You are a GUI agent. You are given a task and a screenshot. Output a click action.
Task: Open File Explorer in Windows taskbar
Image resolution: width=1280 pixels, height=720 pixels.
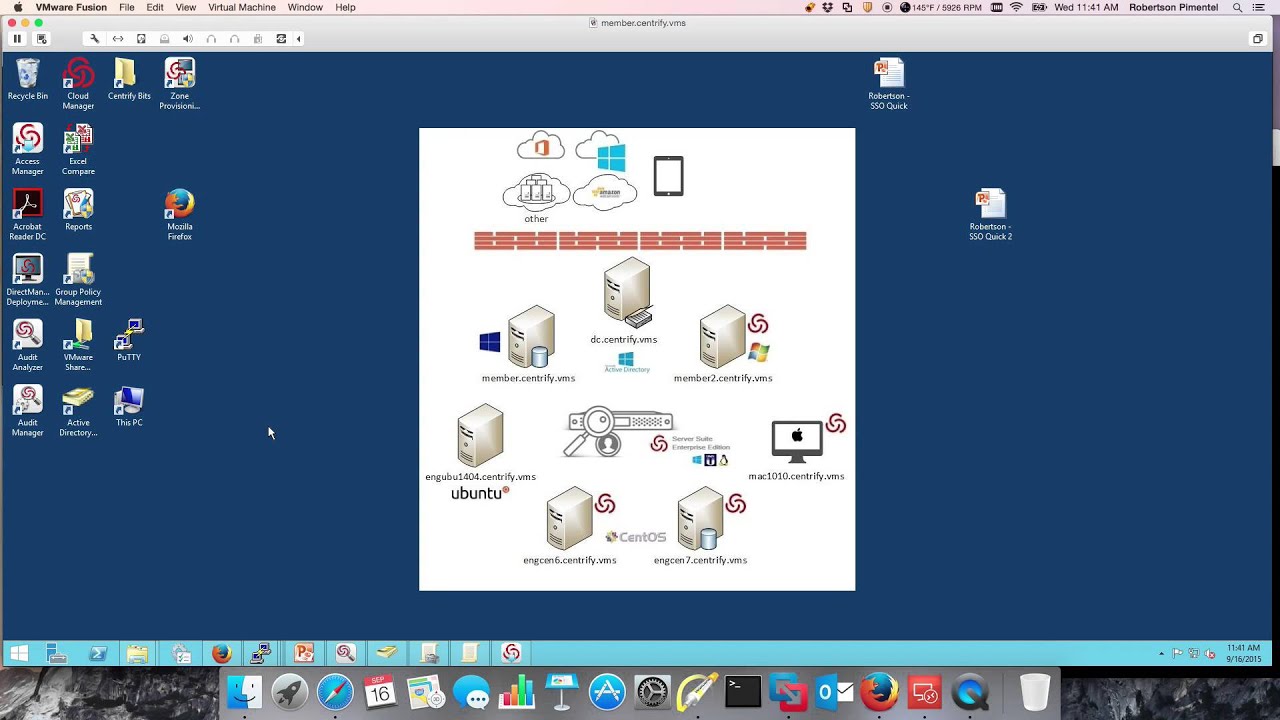138,654
